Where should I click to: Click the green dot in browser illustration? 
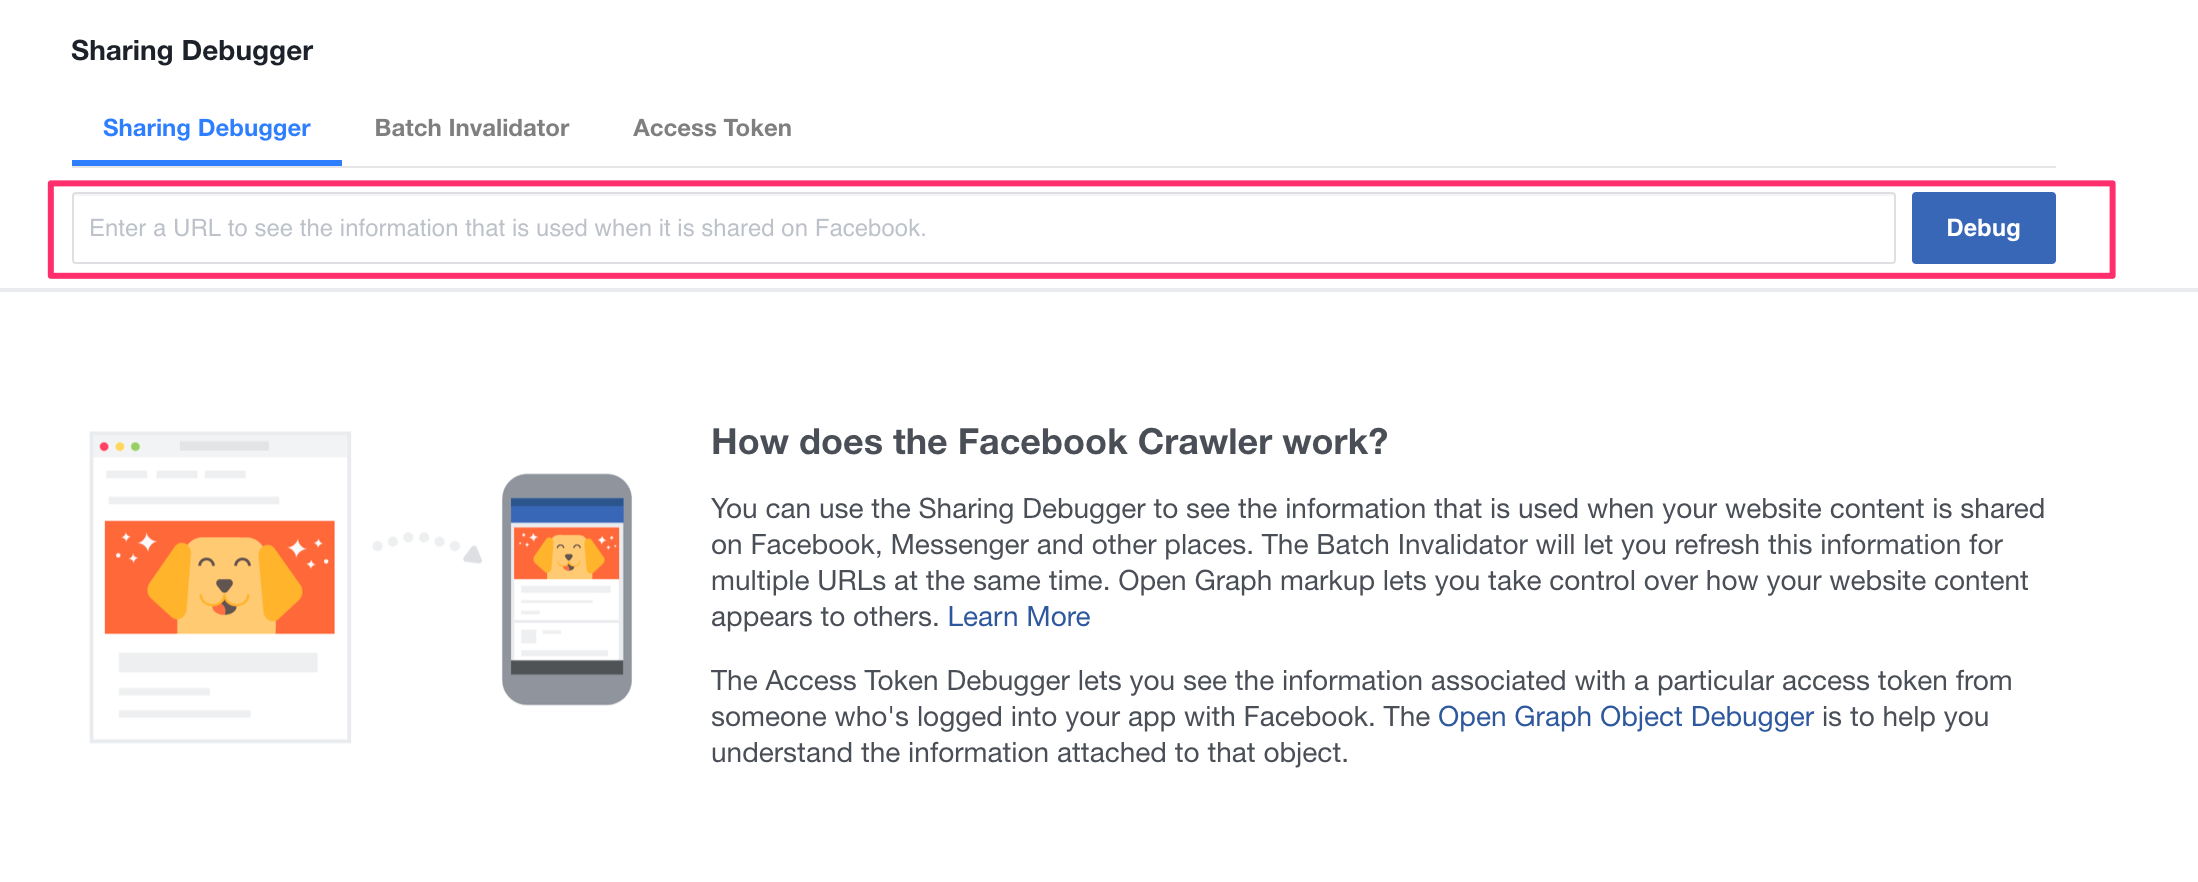click(x=136, y=446)
